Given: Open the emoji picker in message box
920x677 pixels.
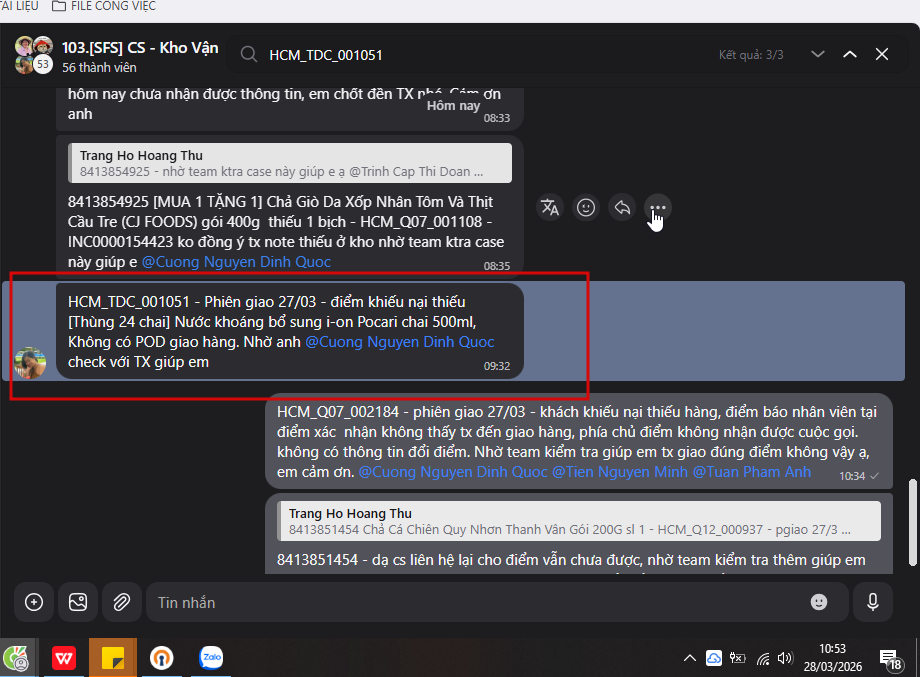Looking at the screenshot, I should [818, 602].
